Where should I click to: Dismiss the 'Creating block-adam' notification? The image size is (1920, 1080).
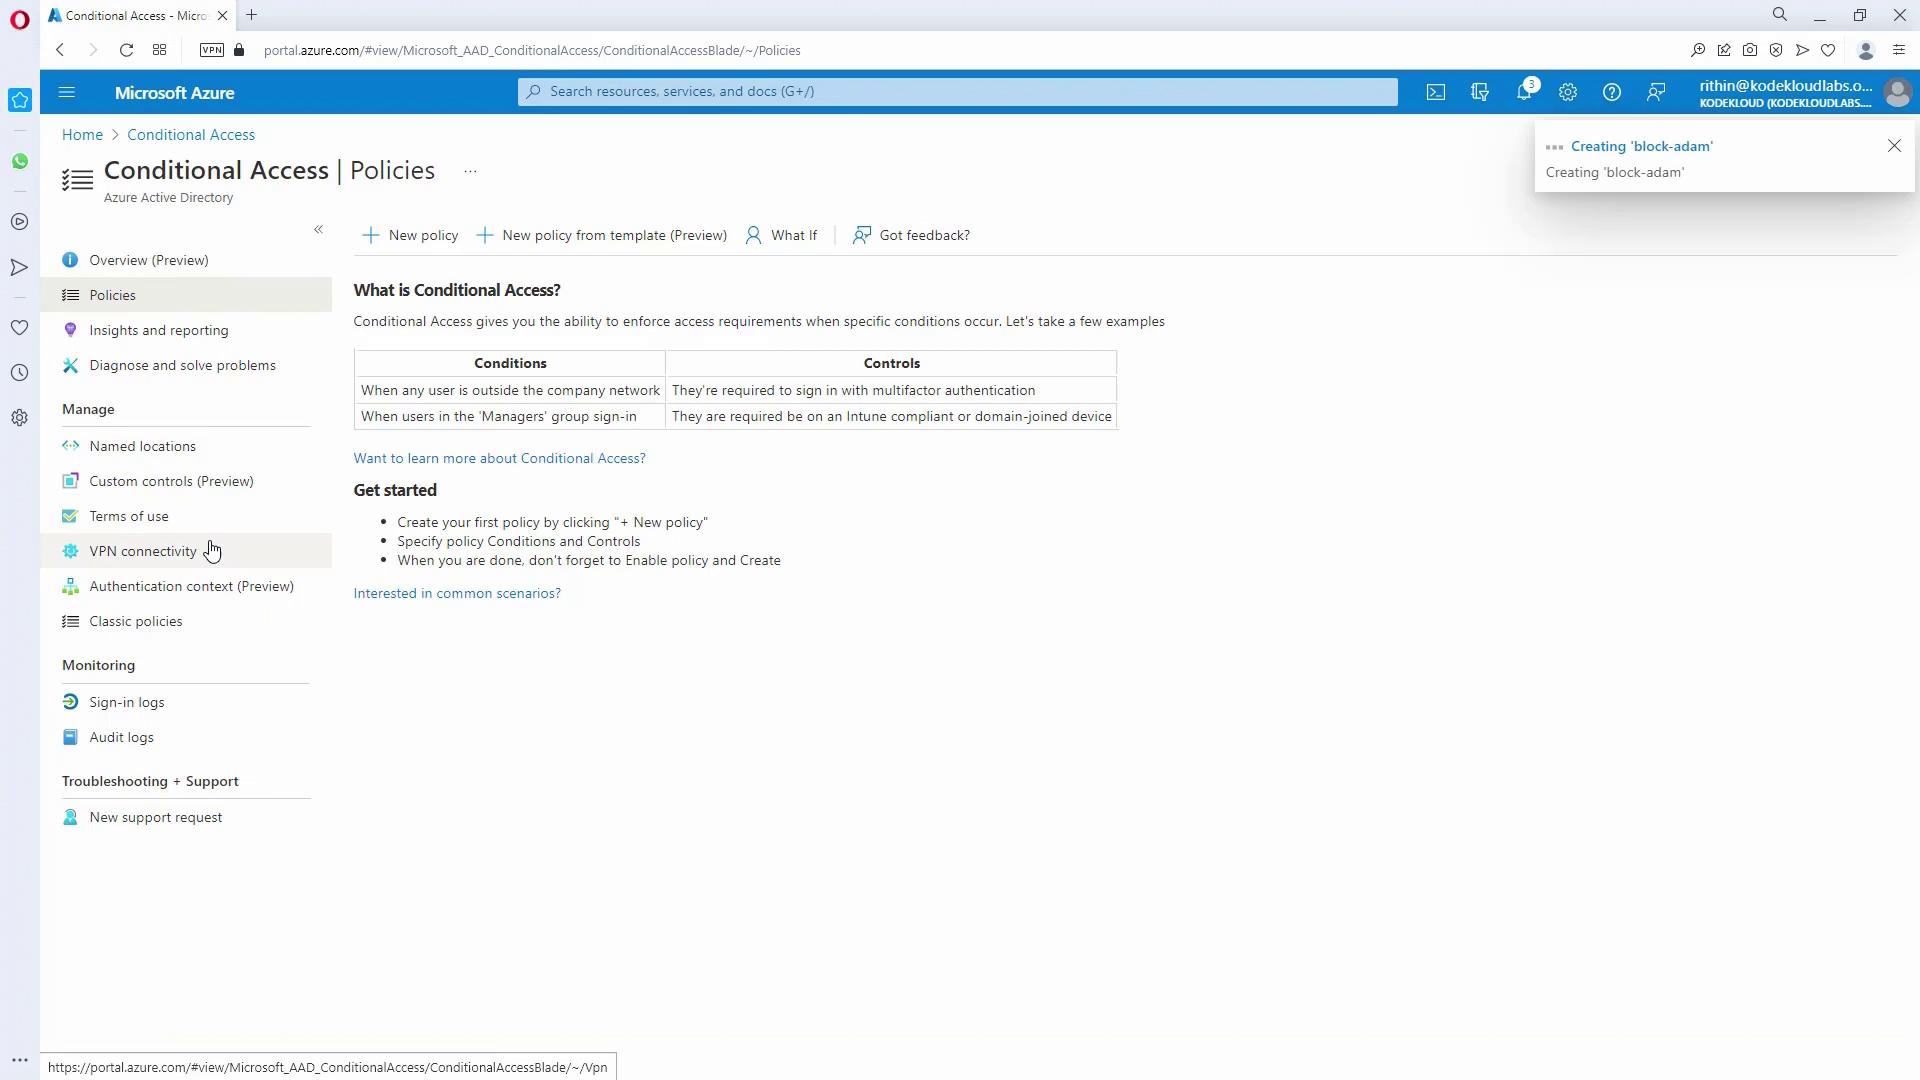coord(1894,146)
